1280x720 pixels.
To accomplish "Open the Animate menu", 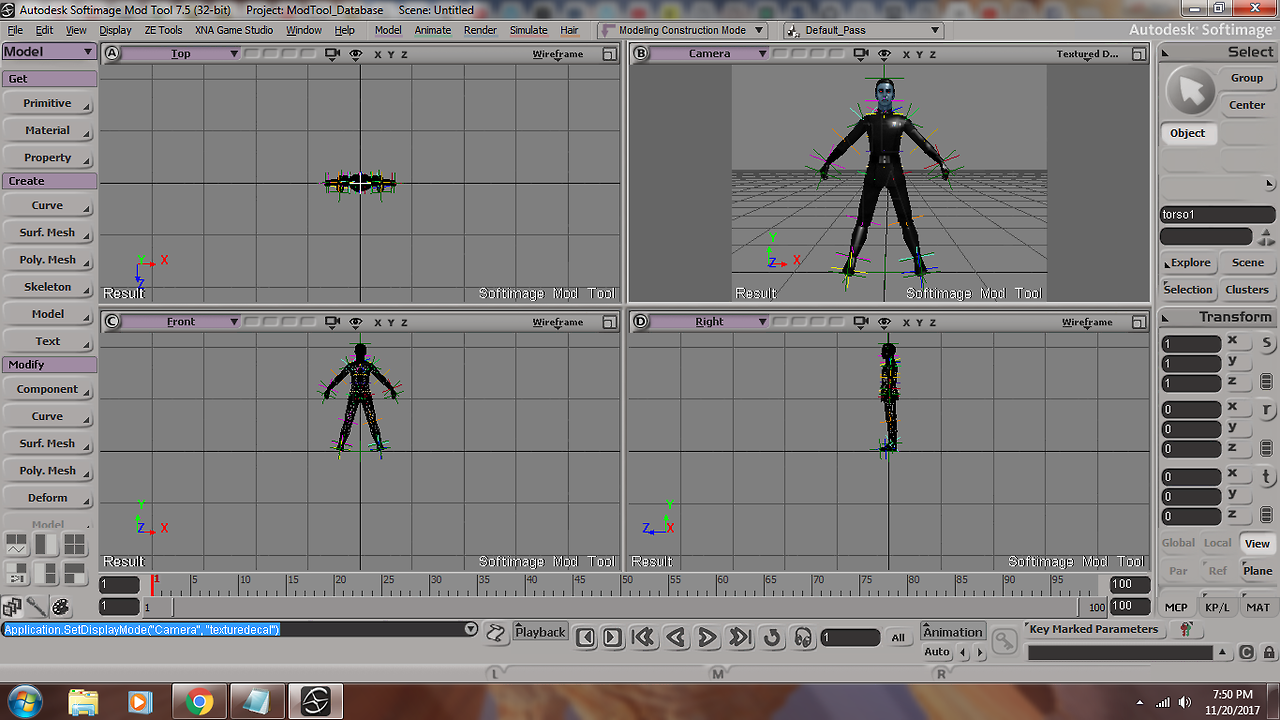I will click(433, 30).
